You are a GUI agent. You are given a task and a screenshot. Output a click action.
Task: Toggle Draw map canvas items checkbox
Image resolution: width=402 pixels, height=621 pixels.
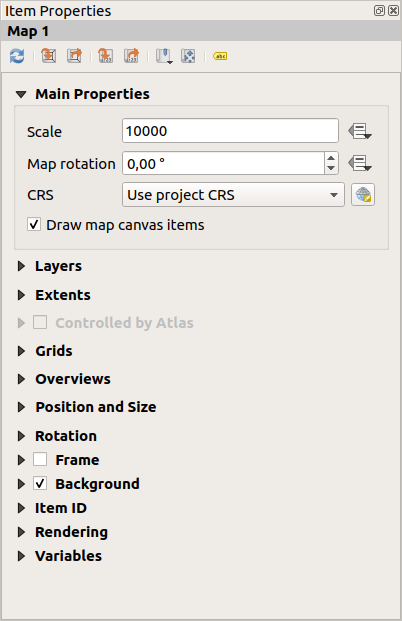pyautogui.click(x=34, y=225)
